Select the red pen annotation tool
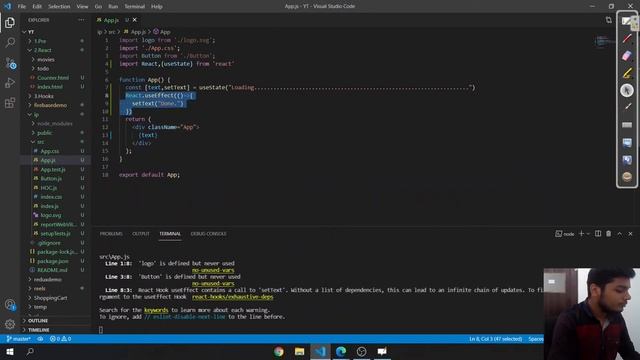This screenshot has width=640, height=360. (x=627, y=38)
